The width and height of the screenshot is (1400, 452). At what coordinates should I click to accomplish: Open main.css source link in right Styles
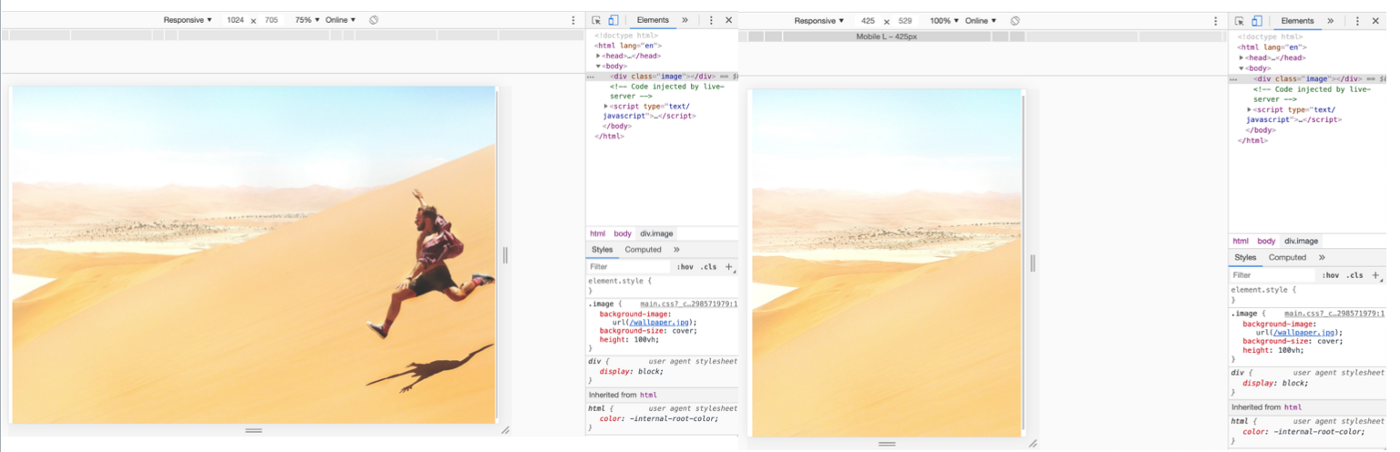(x=1335, y=313)
